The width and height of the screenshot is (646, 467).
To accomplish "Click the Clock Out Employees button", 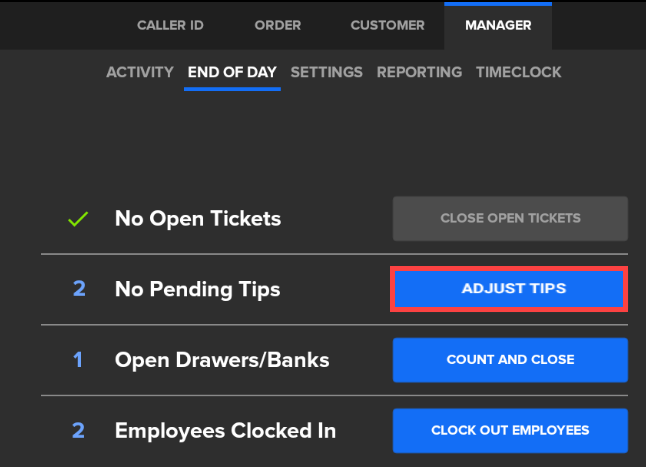I will pos(510,431).
